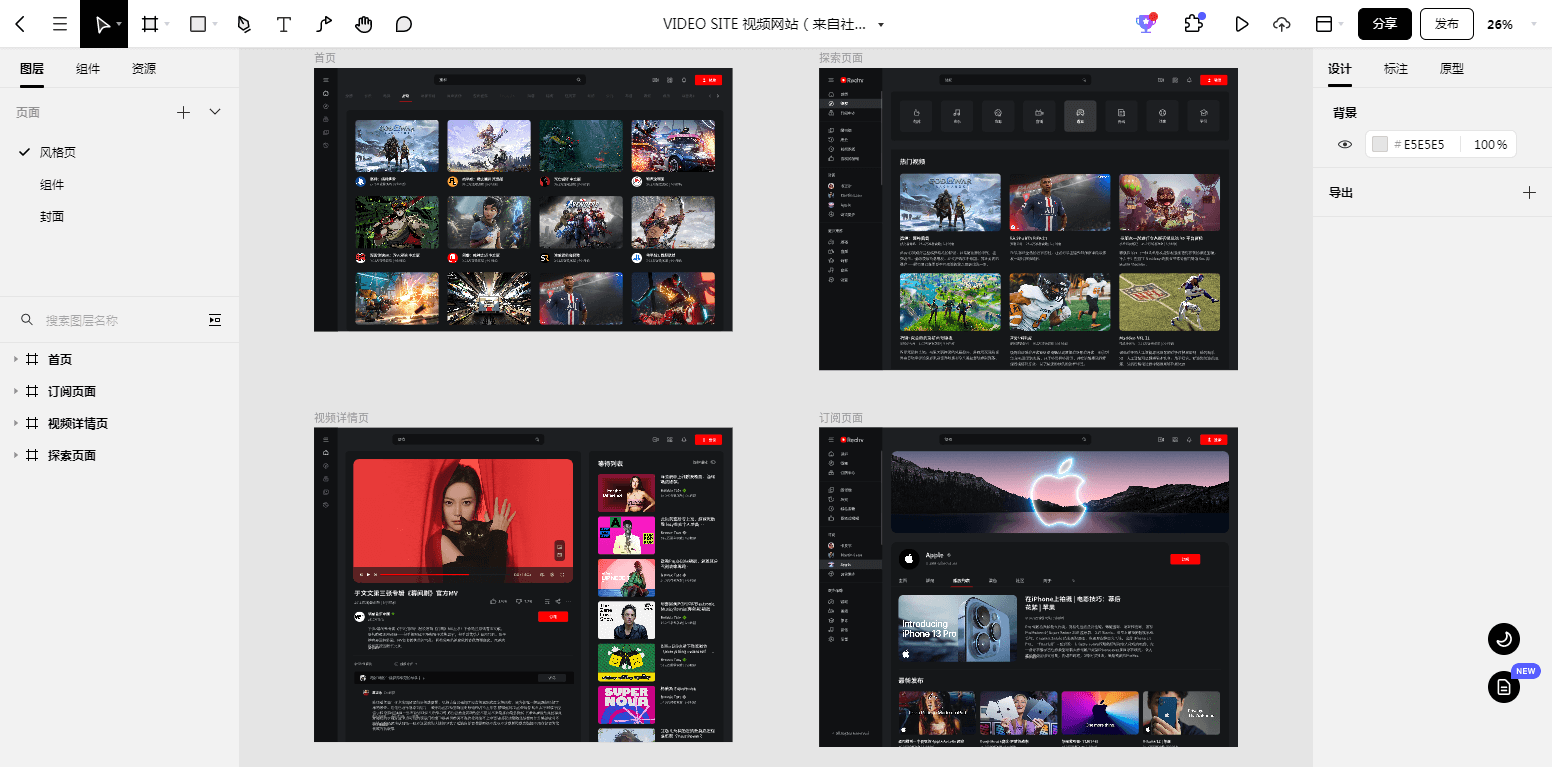Add a new page with plus icon
Image resolution: width=1552 pixels, height=767 pixels.
(x=183, y=112)
